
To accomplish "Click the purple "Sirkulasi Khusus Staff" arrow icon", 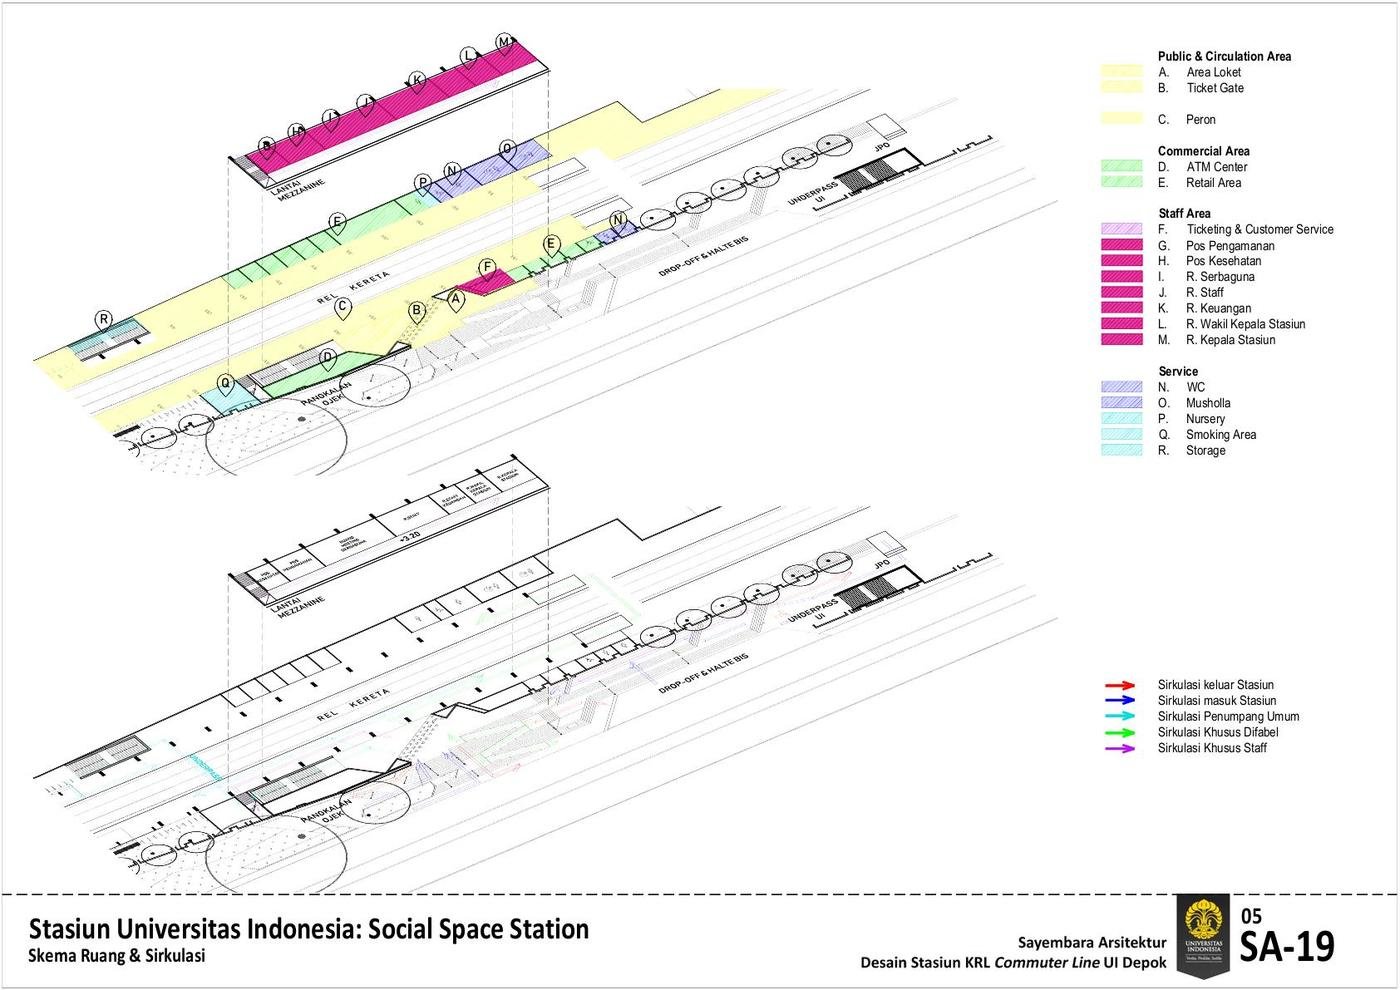I will (x=1117, y=748).
